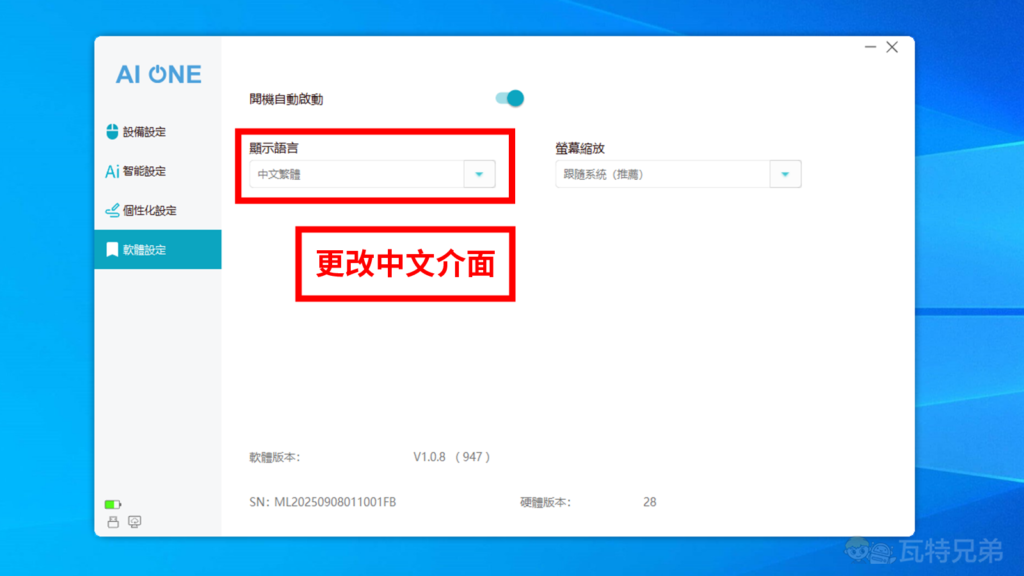Screen dimensions: 1024x576
Task: Open the 跟隨系統（推薦） scaling combo box
Action: point(662,174)
